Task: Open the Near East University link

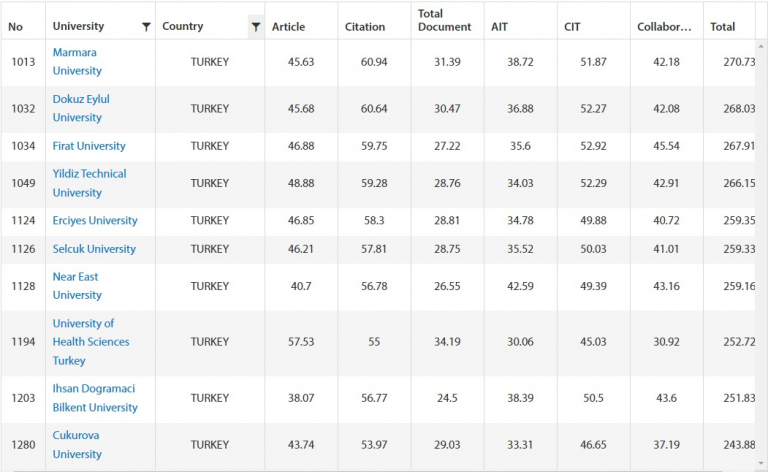Action: click(x=77, y=286)
